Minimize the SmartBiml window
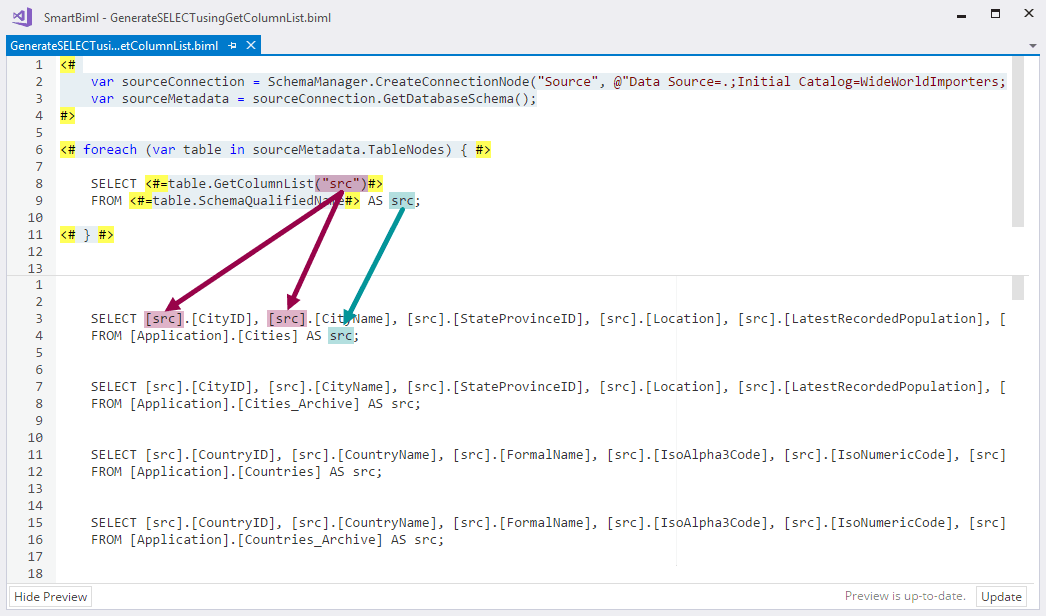Image resolution: width=1046 pixels, height=616 pixels. click(x=959, y=14)
